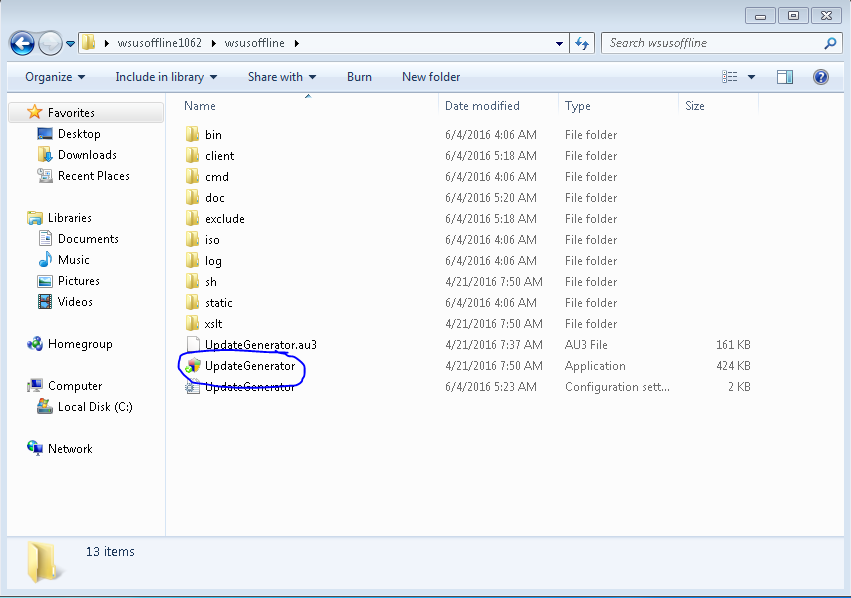
Task: Go to wsusoffline1062 in the breadcrumb path
Action: tap(160, 43)
